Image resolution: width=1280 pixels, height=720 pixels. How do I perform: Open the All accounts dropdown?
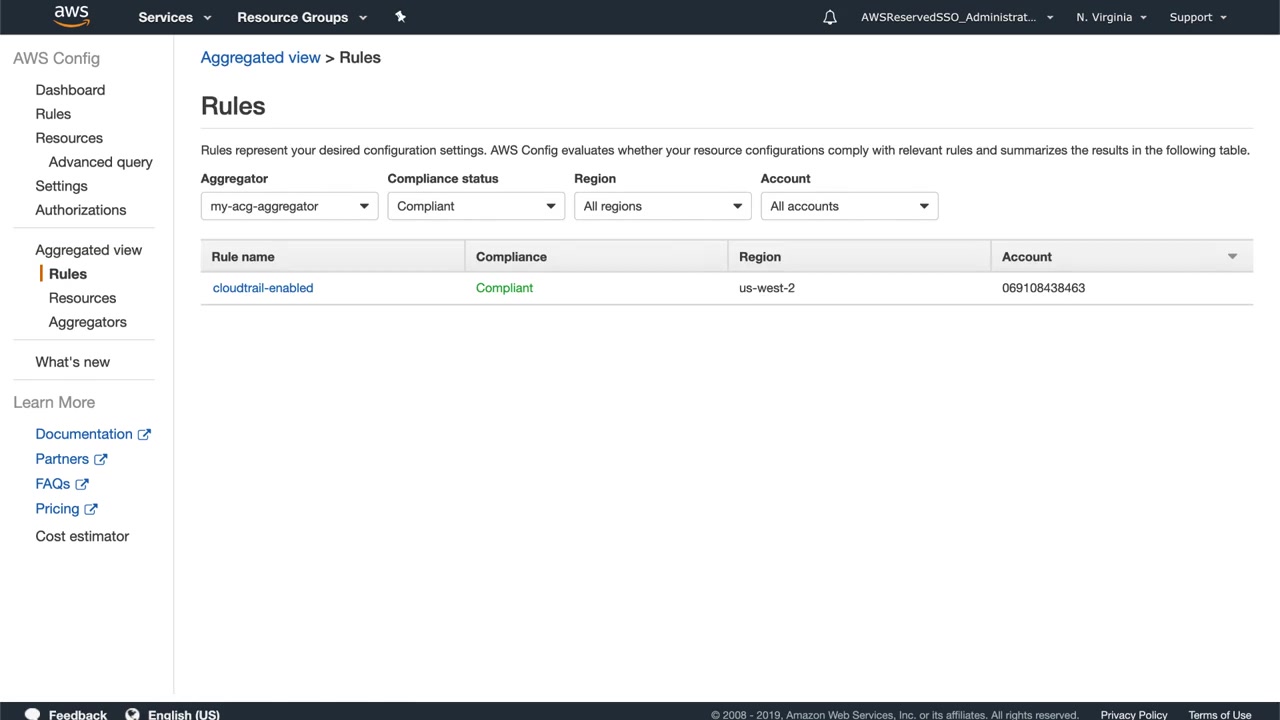(x=849, y=206)
